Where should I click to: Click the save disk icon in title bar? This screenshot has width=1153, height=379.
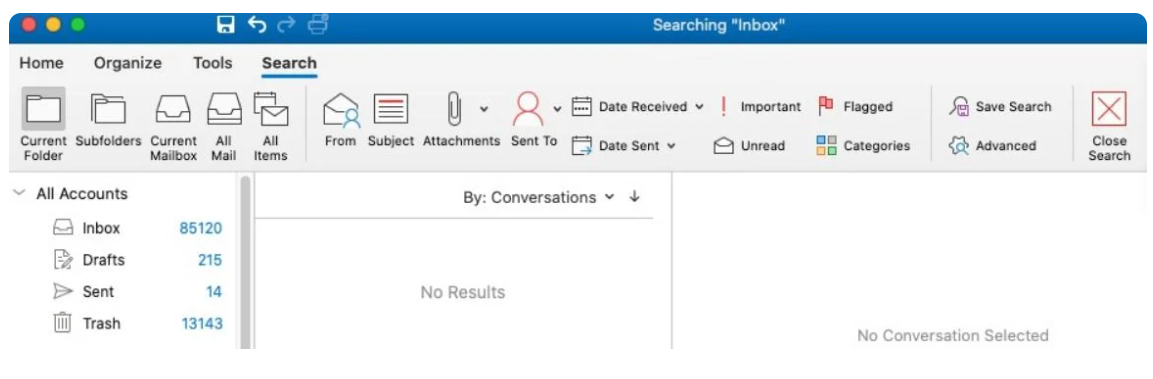[226, 25]
